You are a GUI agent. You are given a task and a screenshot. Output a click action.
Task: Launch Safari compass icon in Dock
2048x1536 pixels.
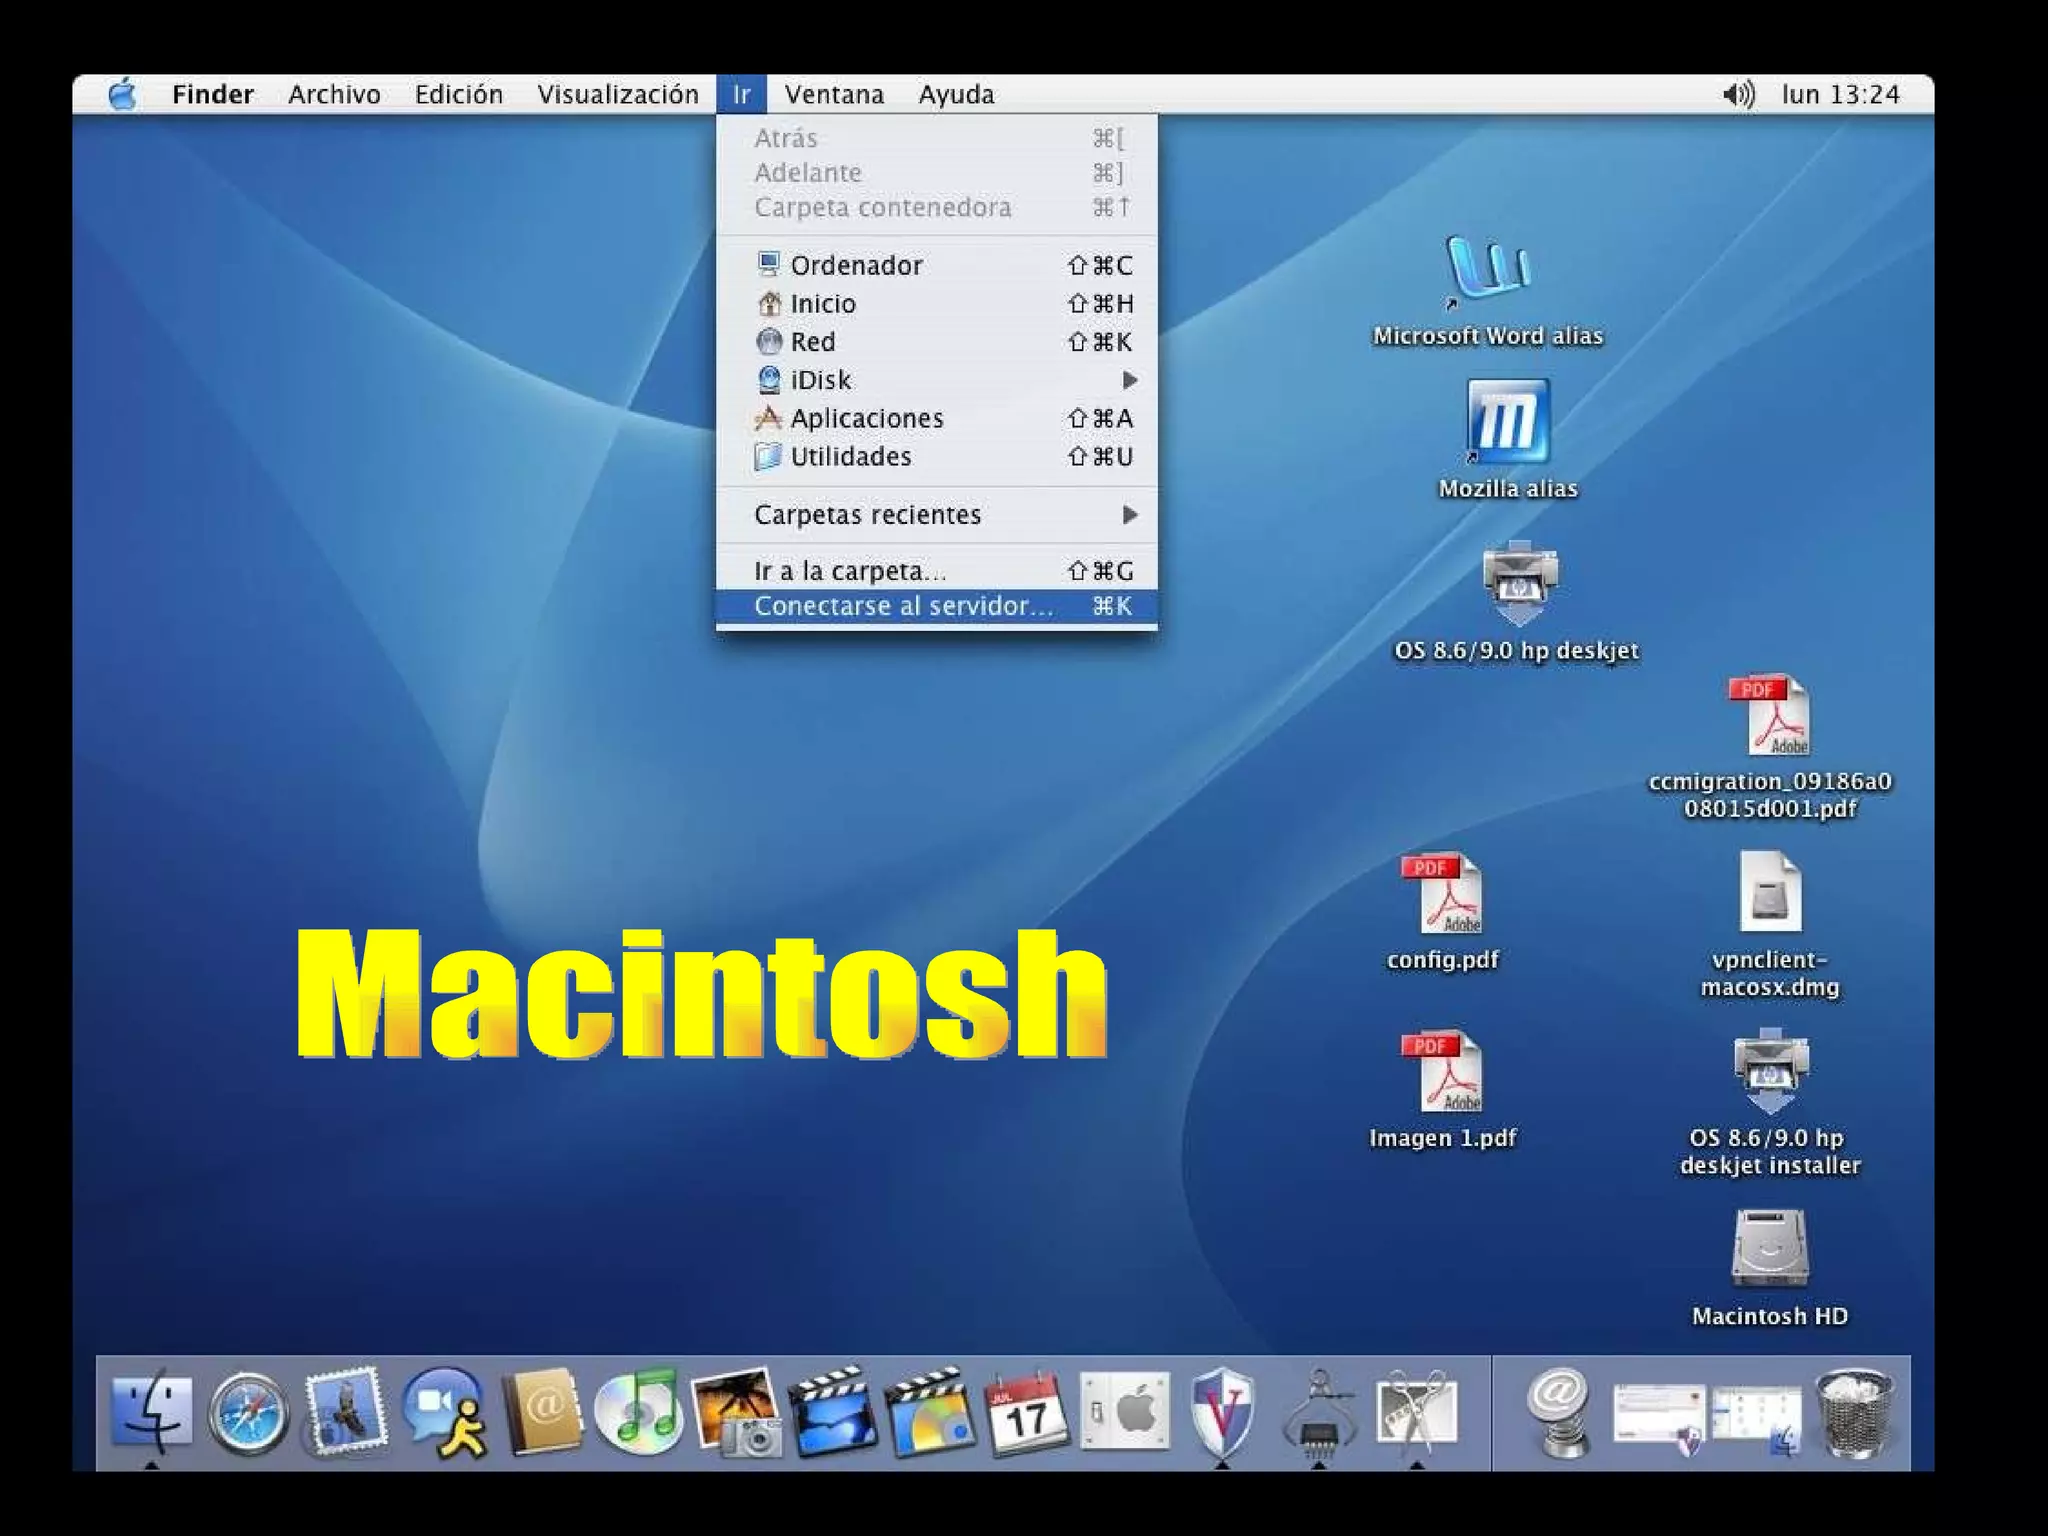tap(248, 1414)
